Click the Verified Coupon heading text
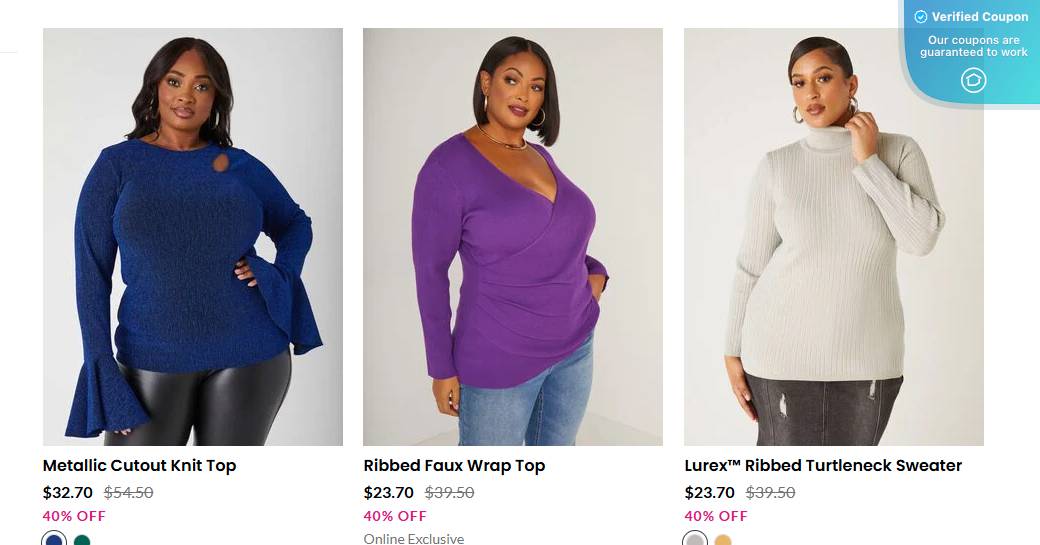Viewport: 1040px width, 545px height. coord(980,17)
